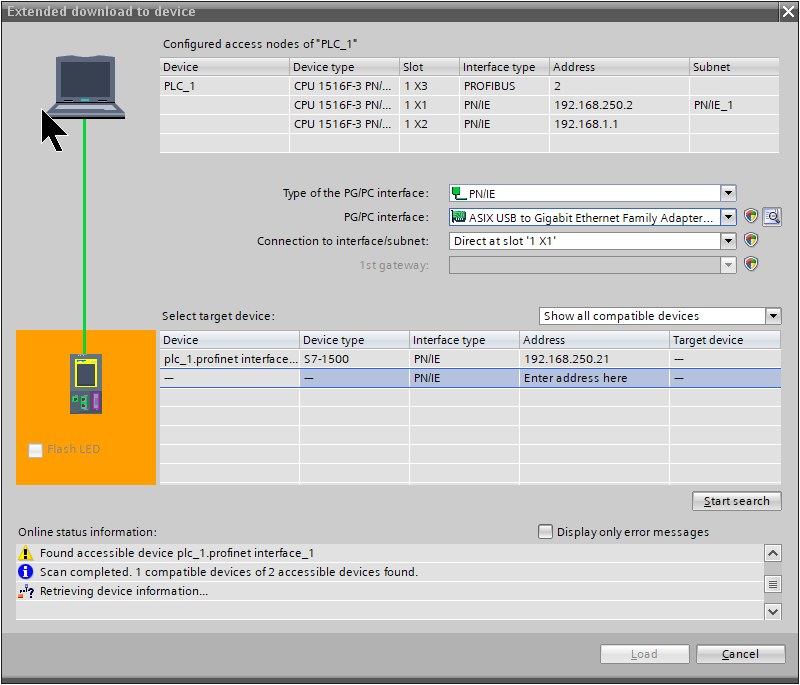Open the 1st gateway dropdown arrow
Image resolution: width=800 pixels, height=685 pixels.
coord(728,265)
